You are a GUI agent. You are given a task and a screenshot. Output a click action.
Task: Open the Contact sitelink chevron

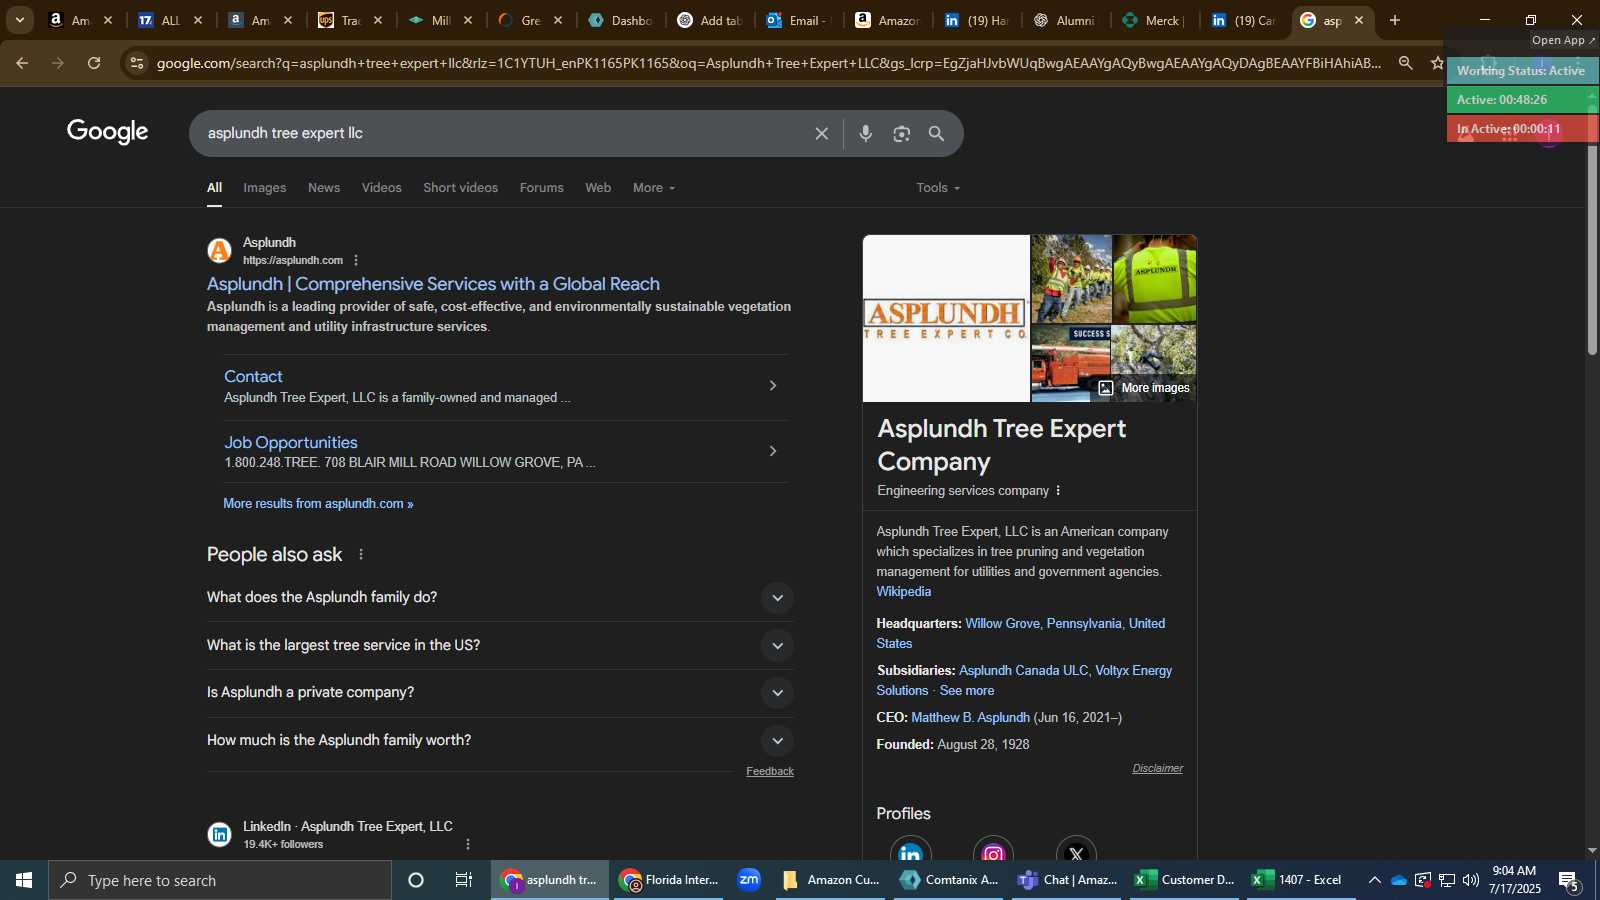click(772, 386)
